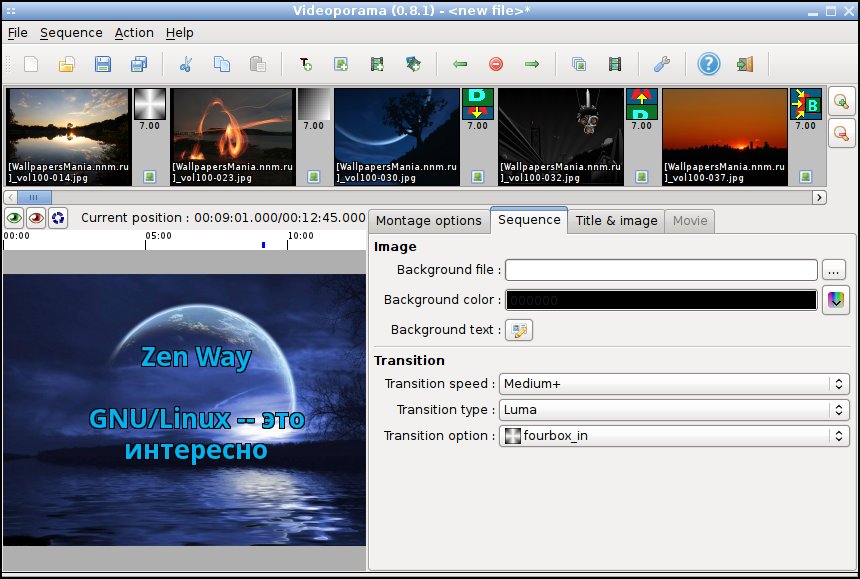Add an image sequence
This screenshot has height=579, width=860.
(x=341, y=64)
